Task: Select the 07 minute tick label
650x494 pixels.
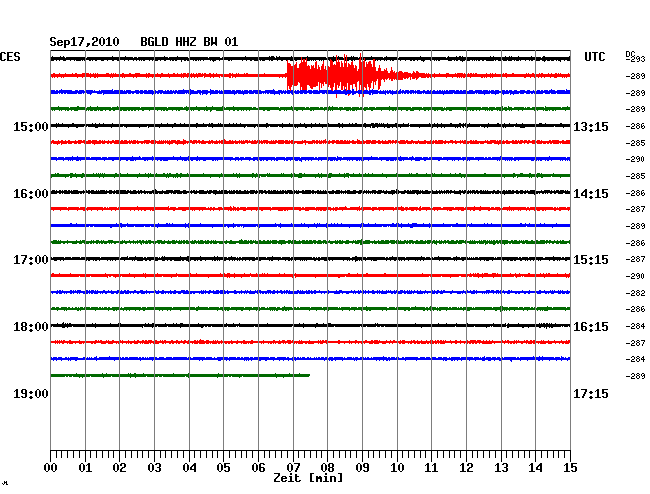Action: (293, 467)
